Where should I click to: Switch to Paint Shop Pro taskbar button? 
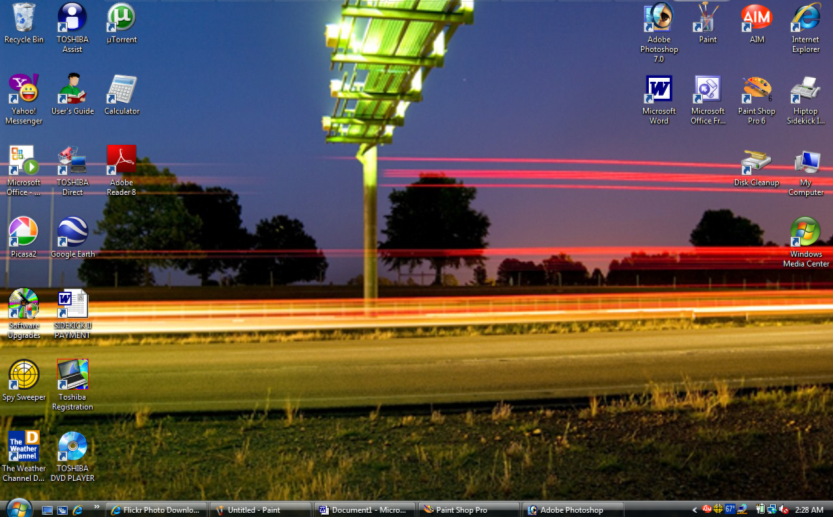(x=469, y=510)
